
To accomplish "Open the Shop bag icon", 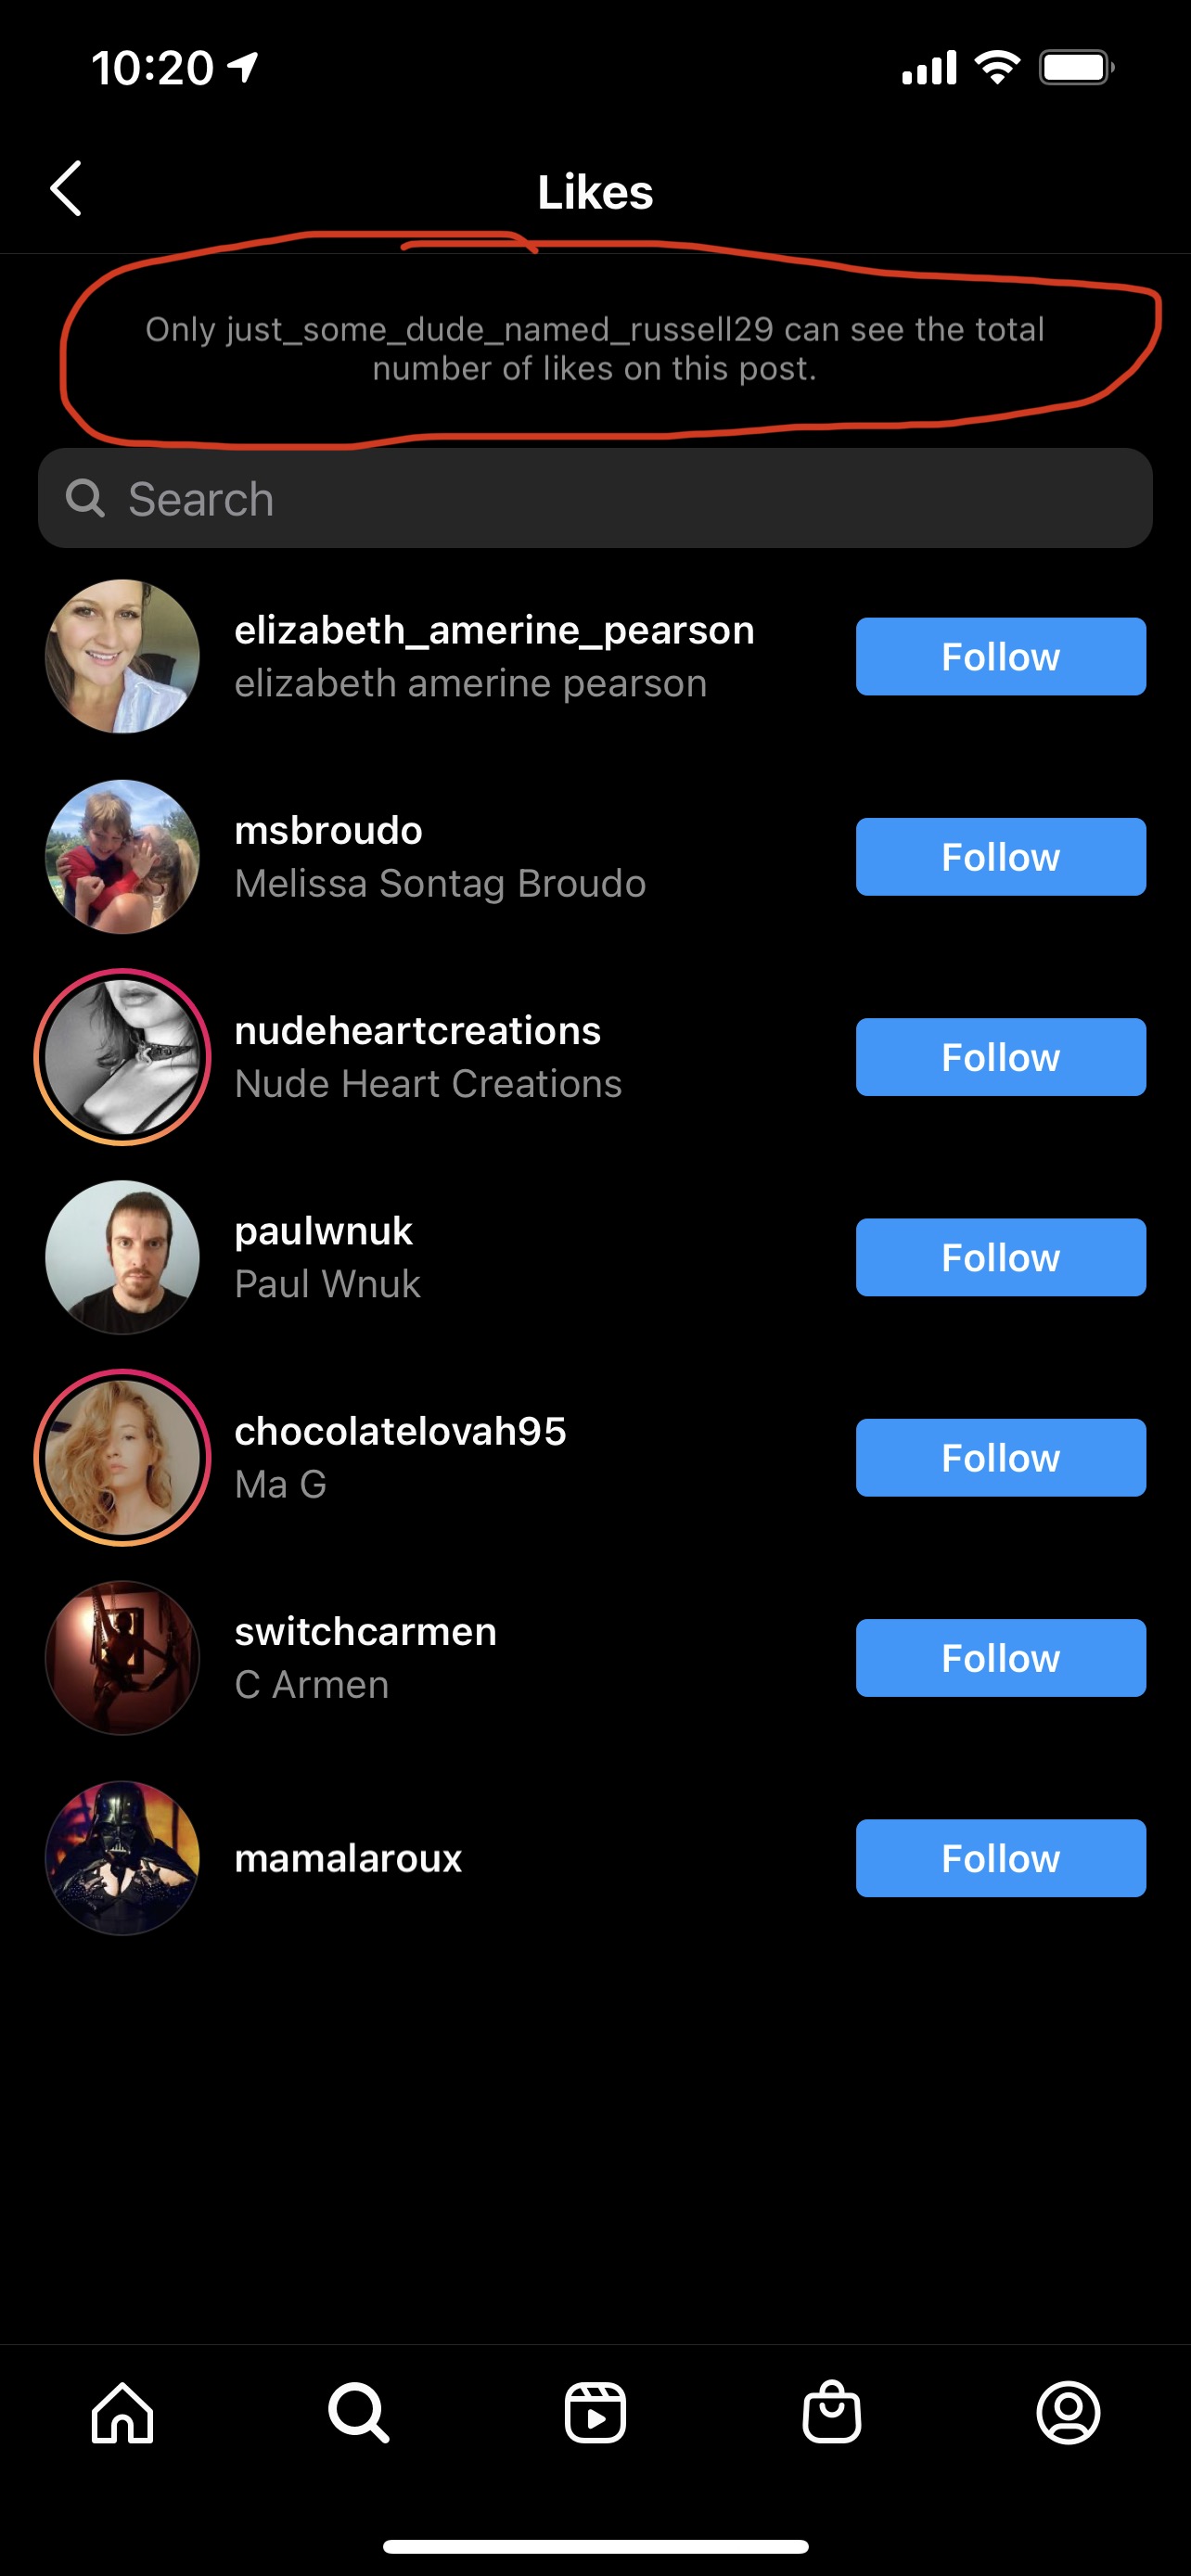I will coord(832,2412).
